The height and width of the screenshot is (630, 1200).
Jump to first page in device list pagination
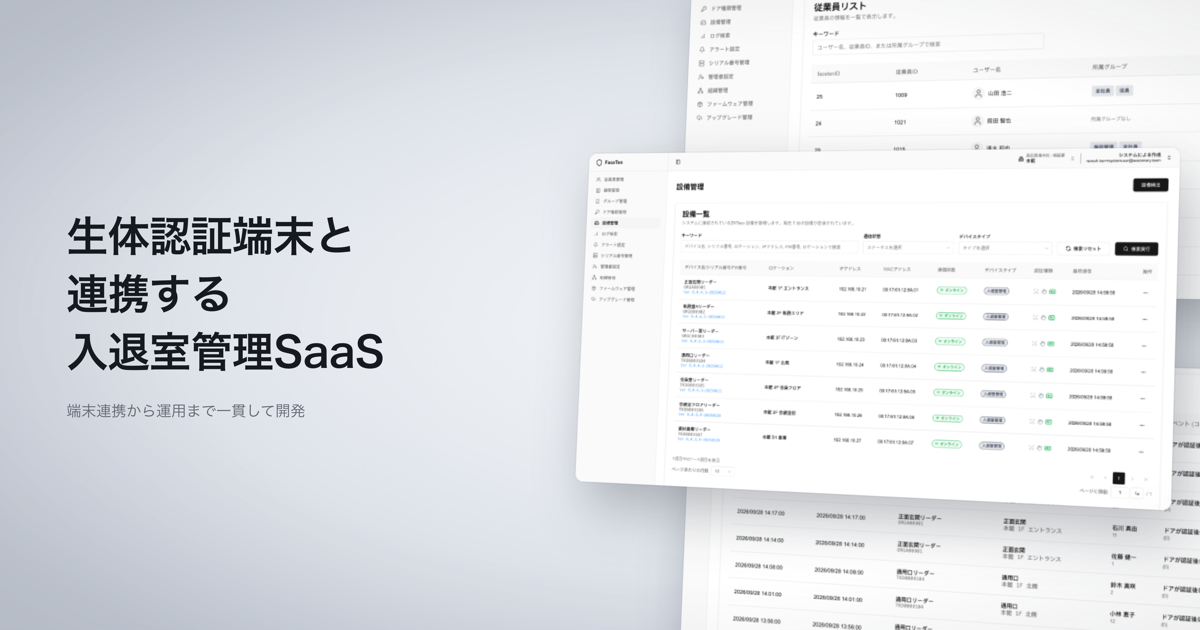pyautogui.click(x=1091, y=477)
